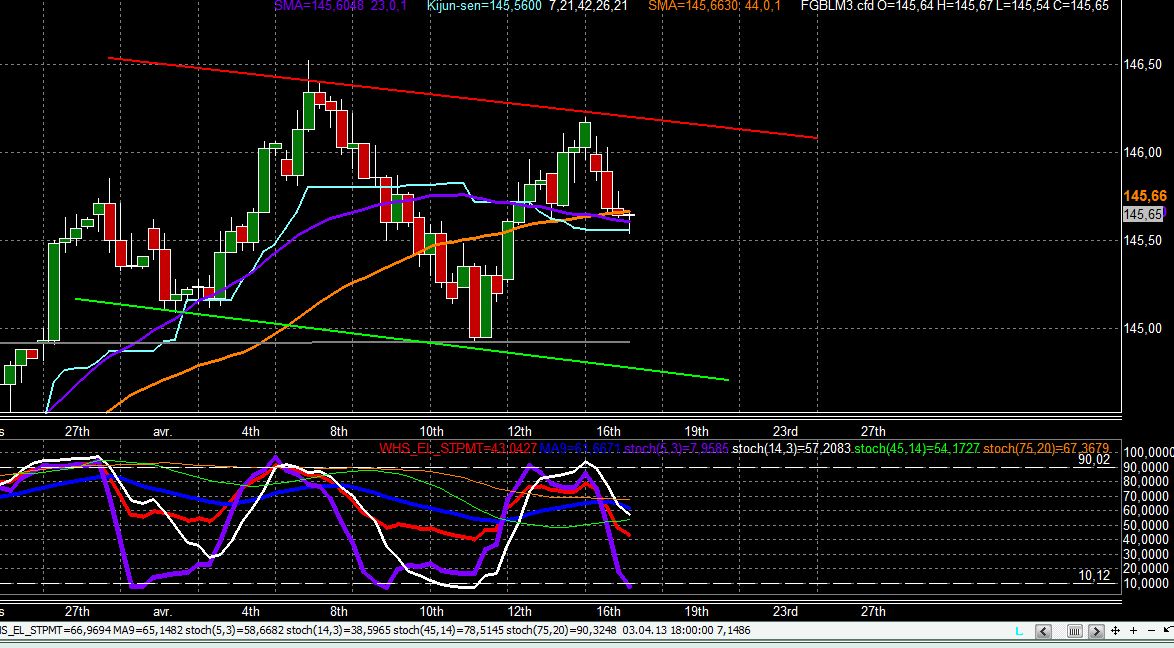Click the 146,50 price axis label
1174x648 pixels.
tap(1143, 65)
